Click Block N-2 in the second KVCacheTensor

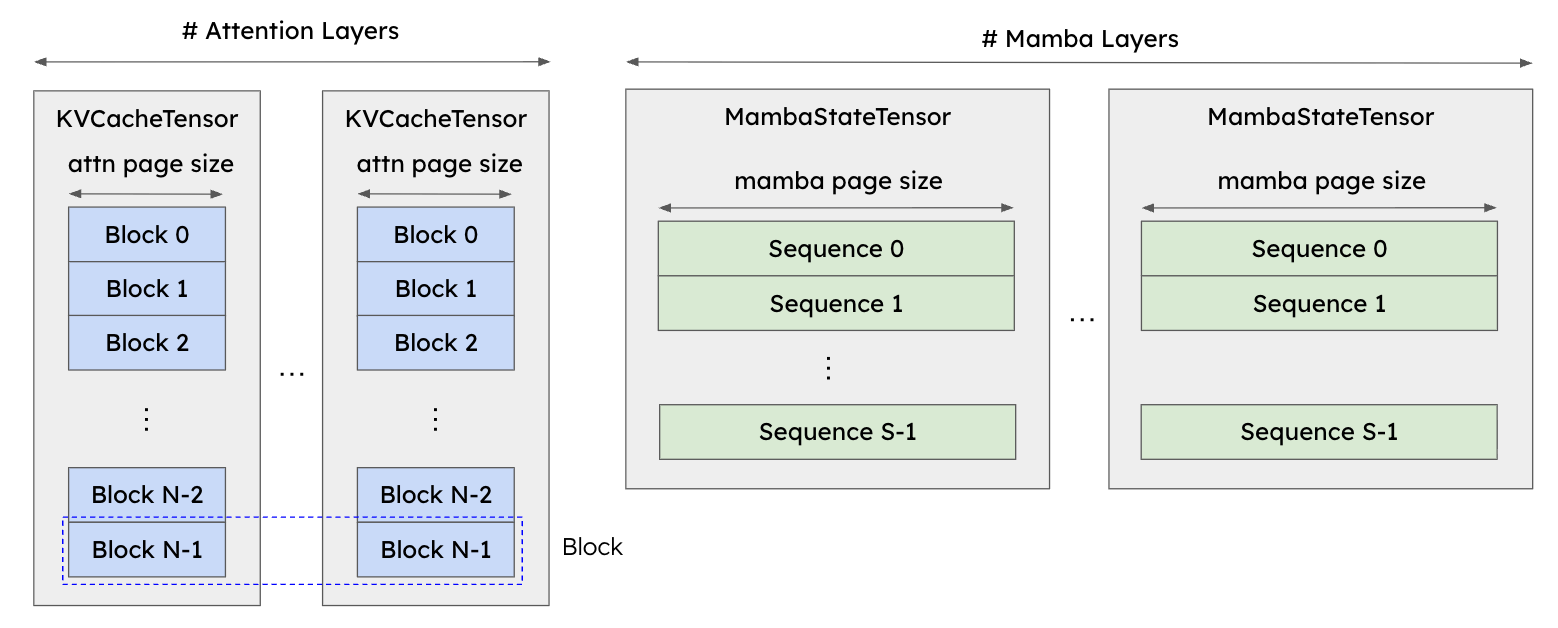point(436,494)
